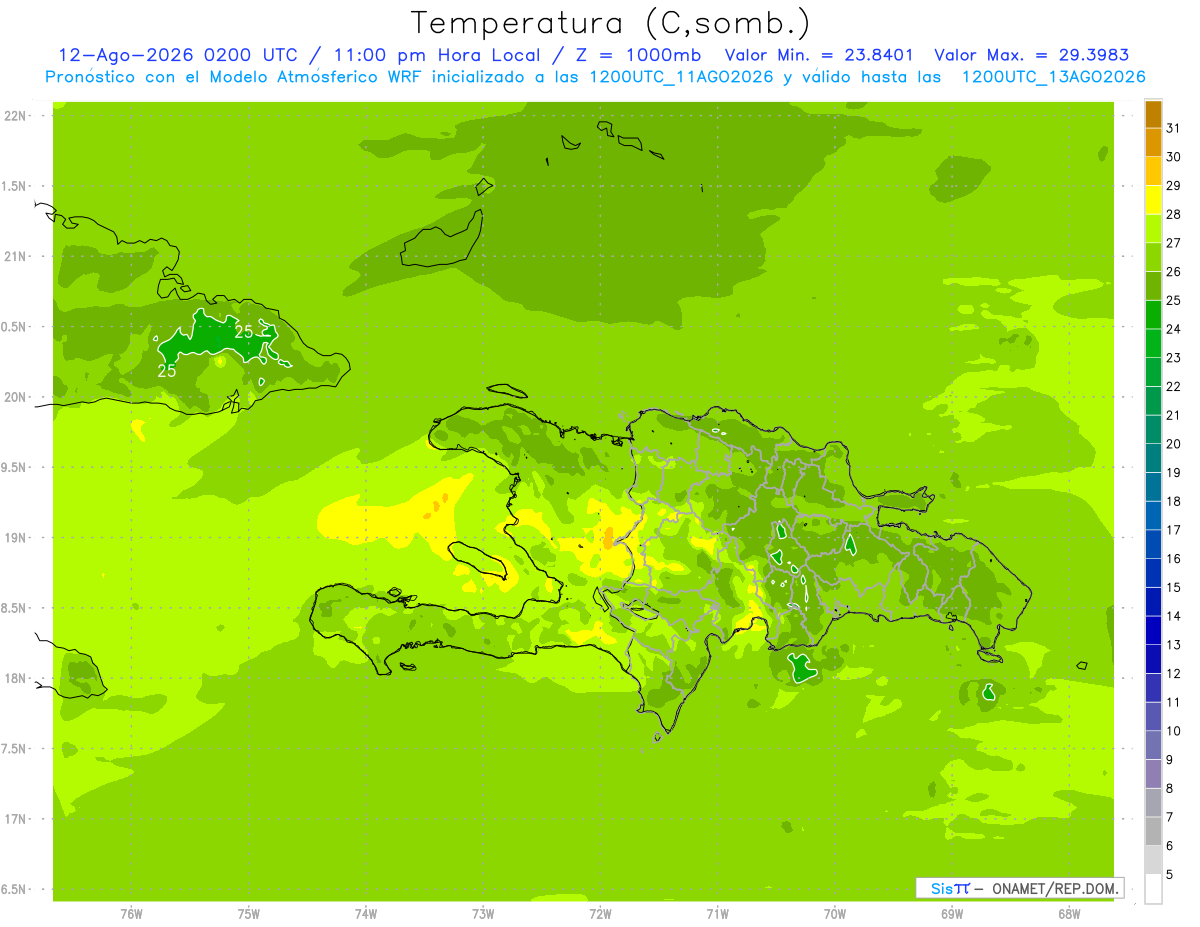Click the "18N" latitude label
Viewport: 1200px width, 927px height.
pos(15,679)
